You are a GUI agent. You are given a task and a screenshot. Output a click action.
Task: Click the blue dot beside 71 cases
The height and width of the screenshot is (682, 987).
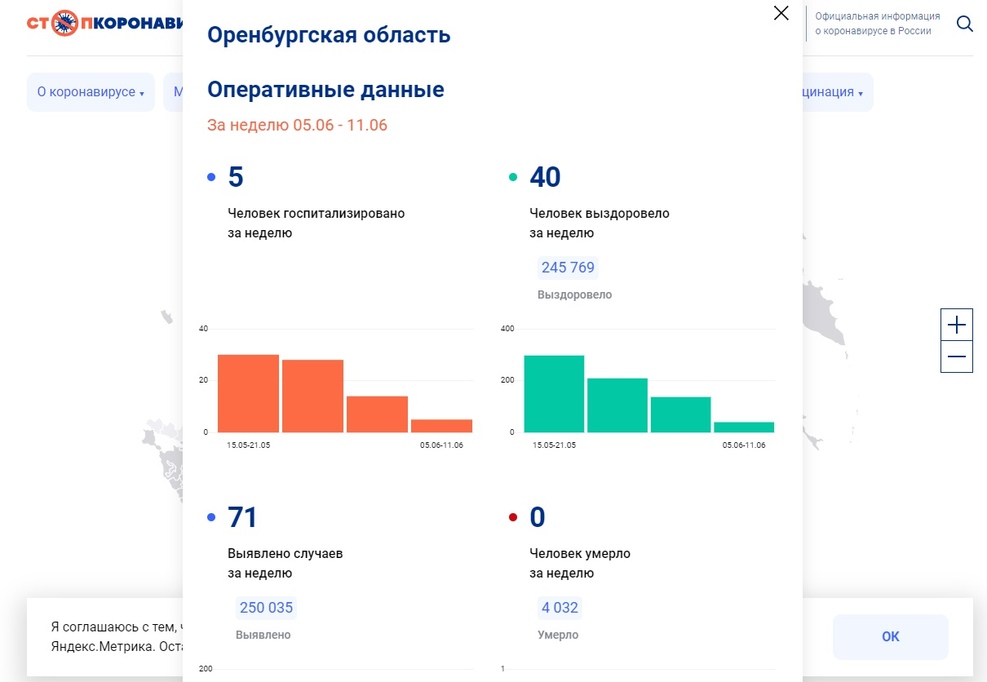click(x=211, y=518)
